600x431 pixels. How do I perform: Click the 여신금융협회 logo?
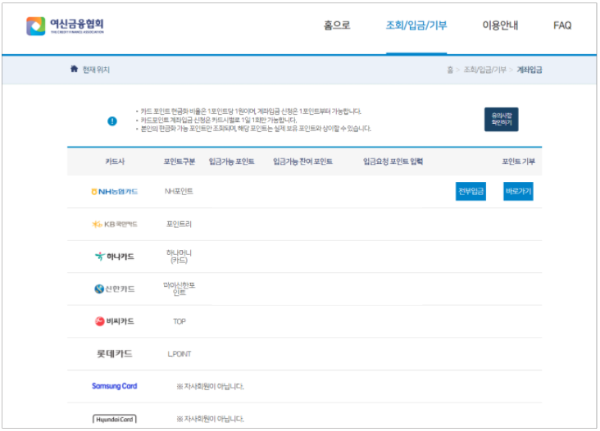(65, 26)
